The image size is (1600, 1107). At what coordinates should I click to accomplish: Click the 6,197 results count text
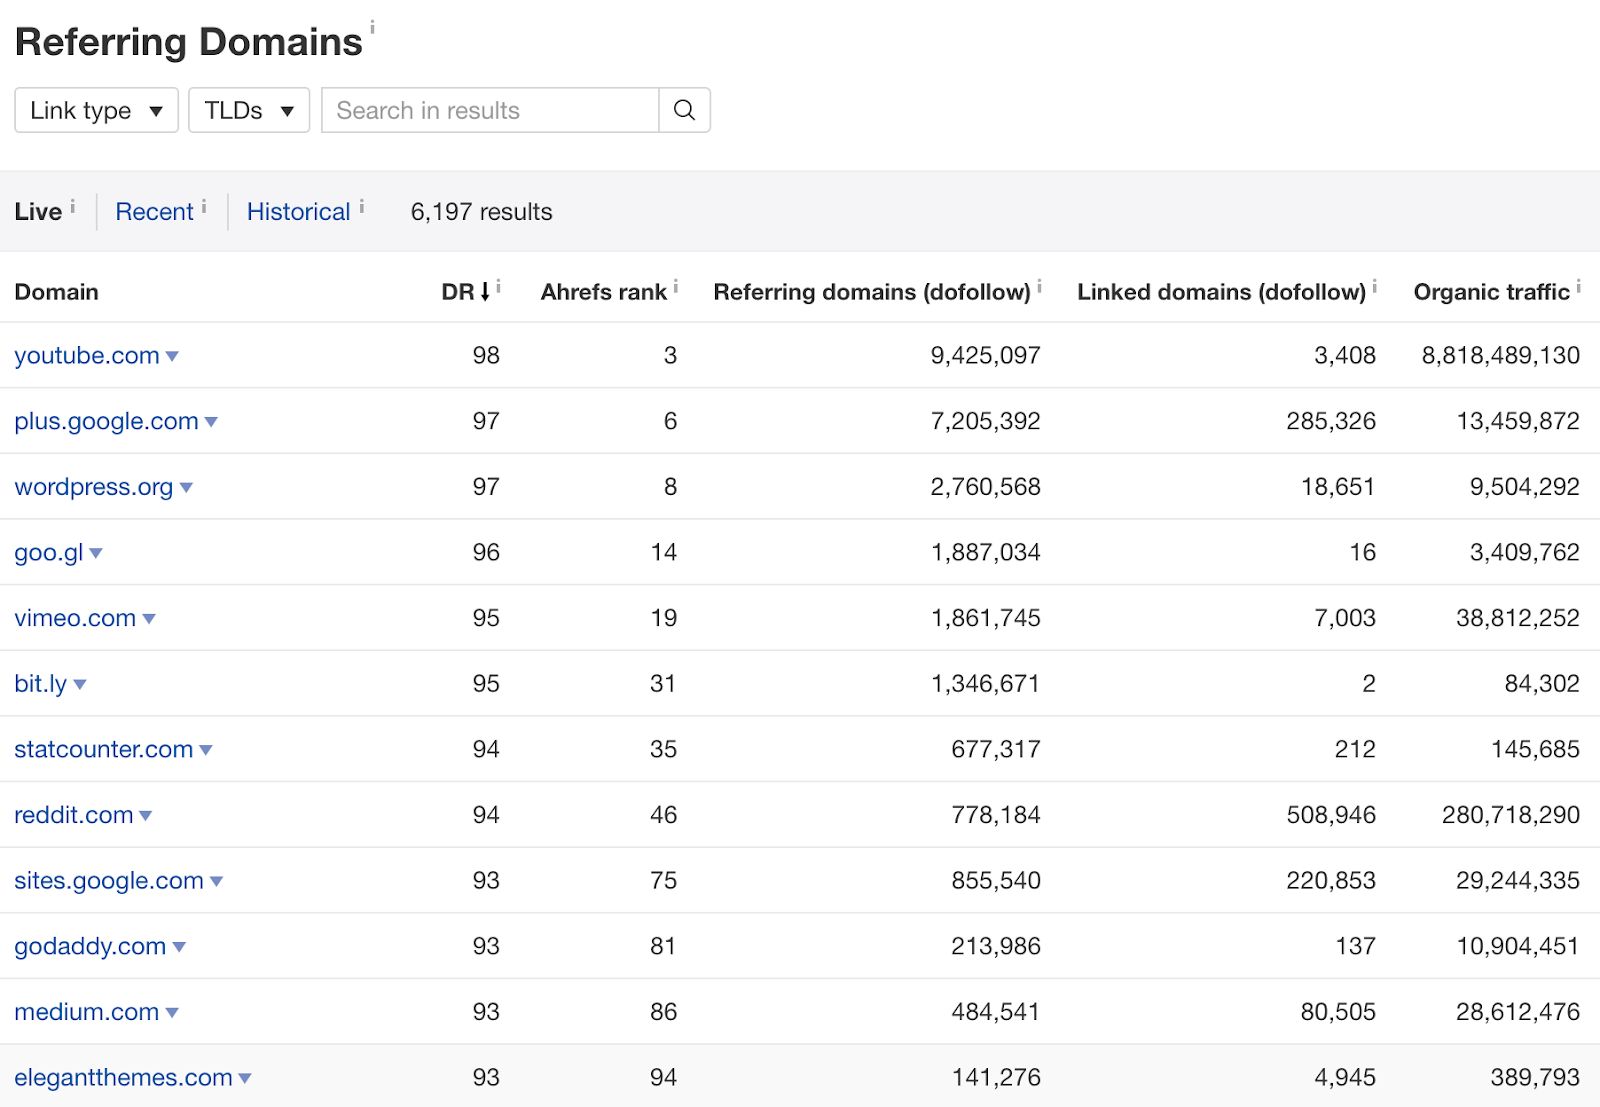481,212
